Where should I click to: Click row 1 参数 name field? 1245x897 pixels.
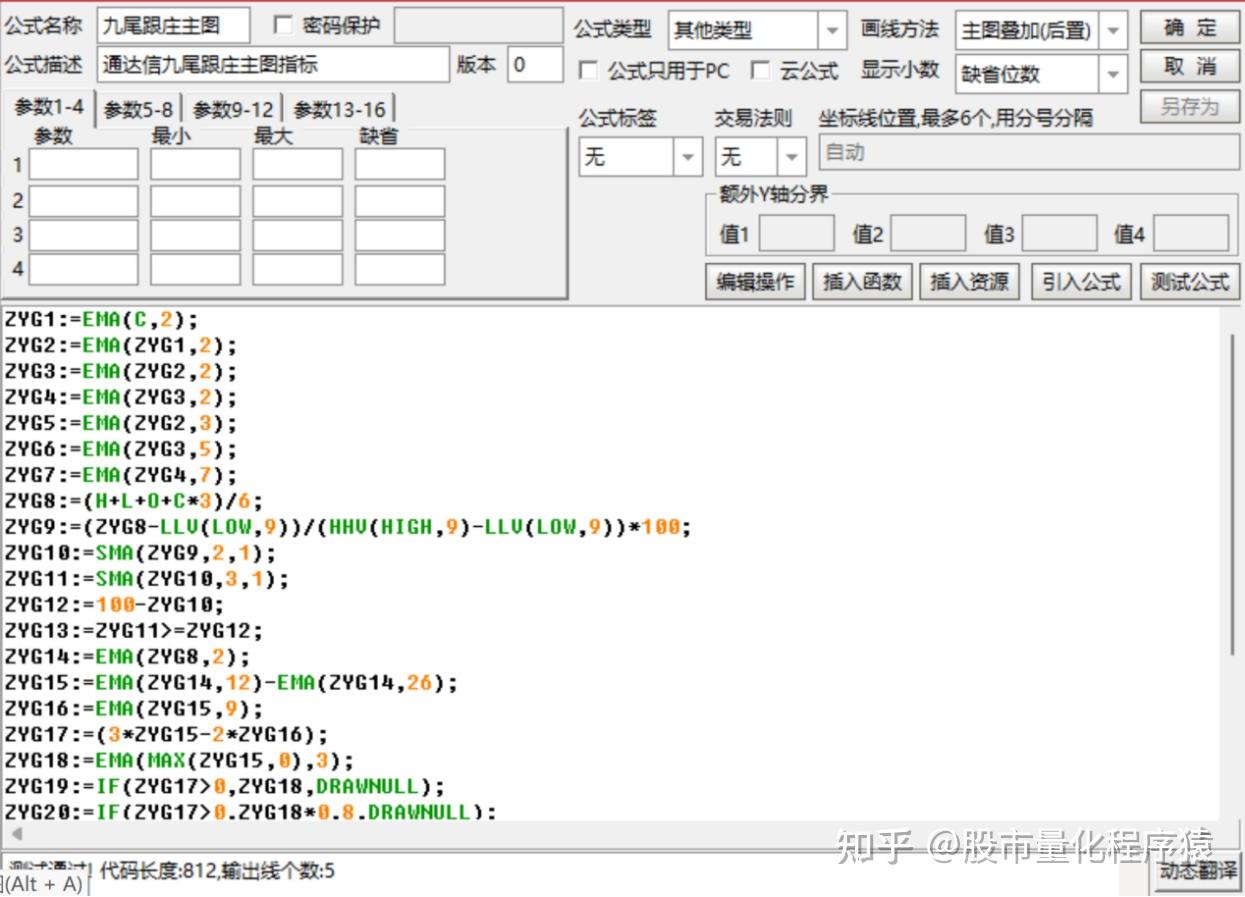click(x=84, y=164)
